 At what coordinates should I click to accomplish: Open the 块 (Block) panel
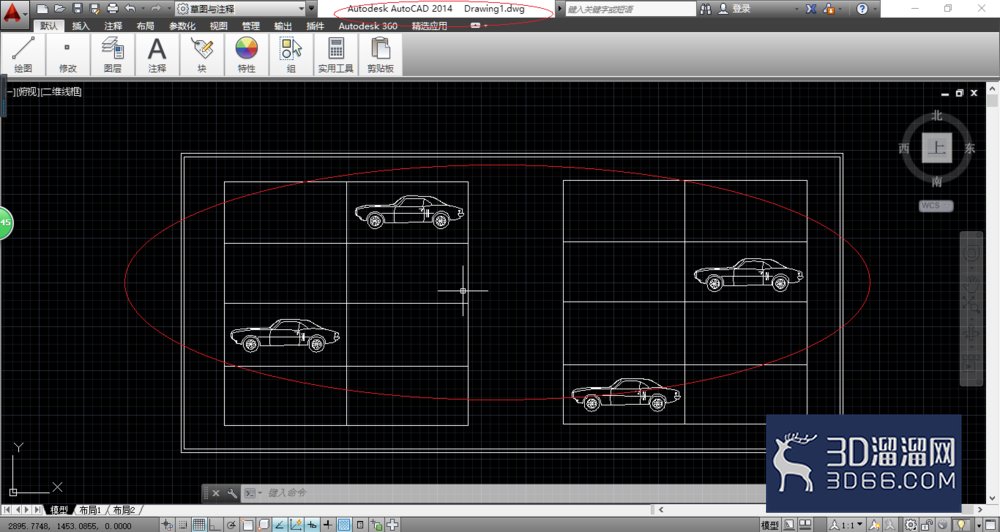[202, 55]
